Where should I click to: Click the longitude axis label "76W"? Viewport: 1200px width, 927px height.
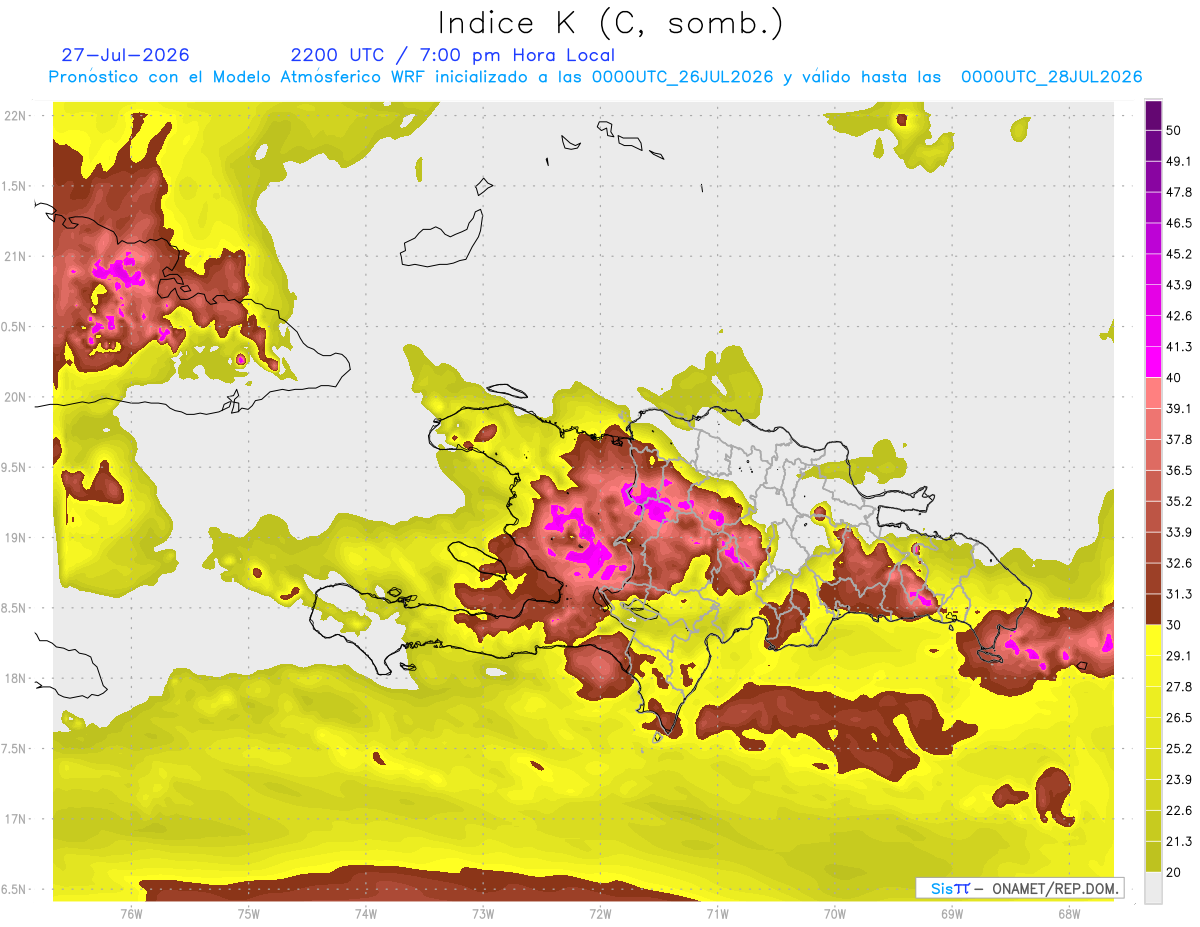click(131, 914)
